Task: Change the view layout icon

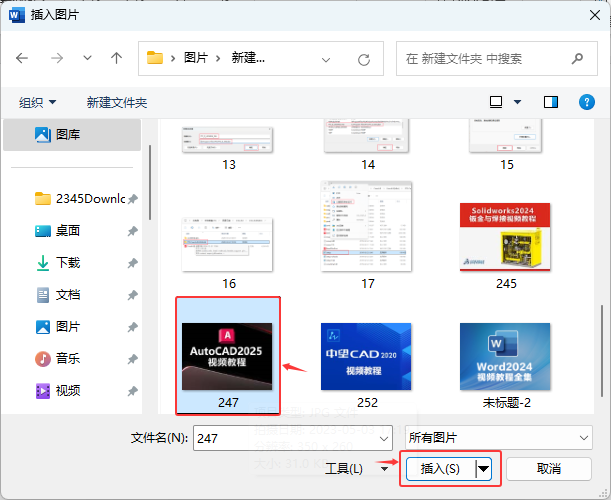Action: tap(496, 102)
